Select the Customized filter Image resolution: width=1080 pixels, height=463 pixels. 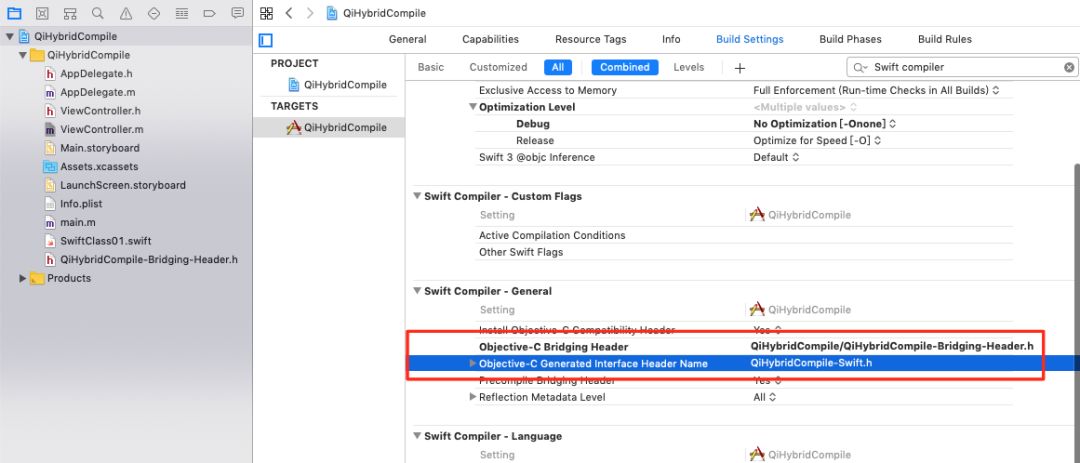click(498, 67)
